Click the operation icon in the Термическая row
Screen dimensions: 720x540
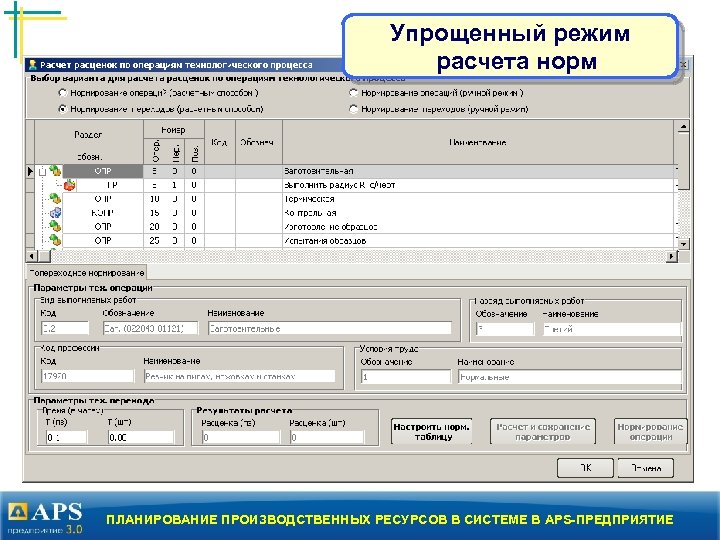click(55, 199)
